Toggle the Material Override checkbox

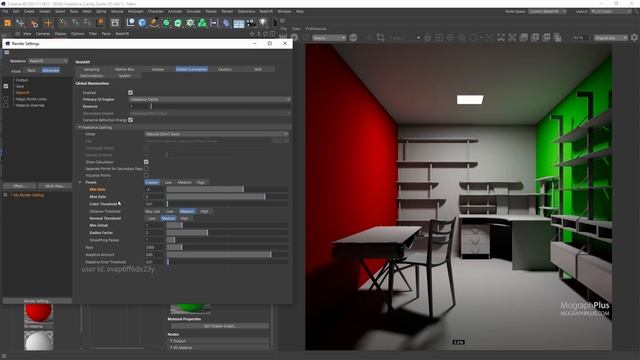coord(6,105)
